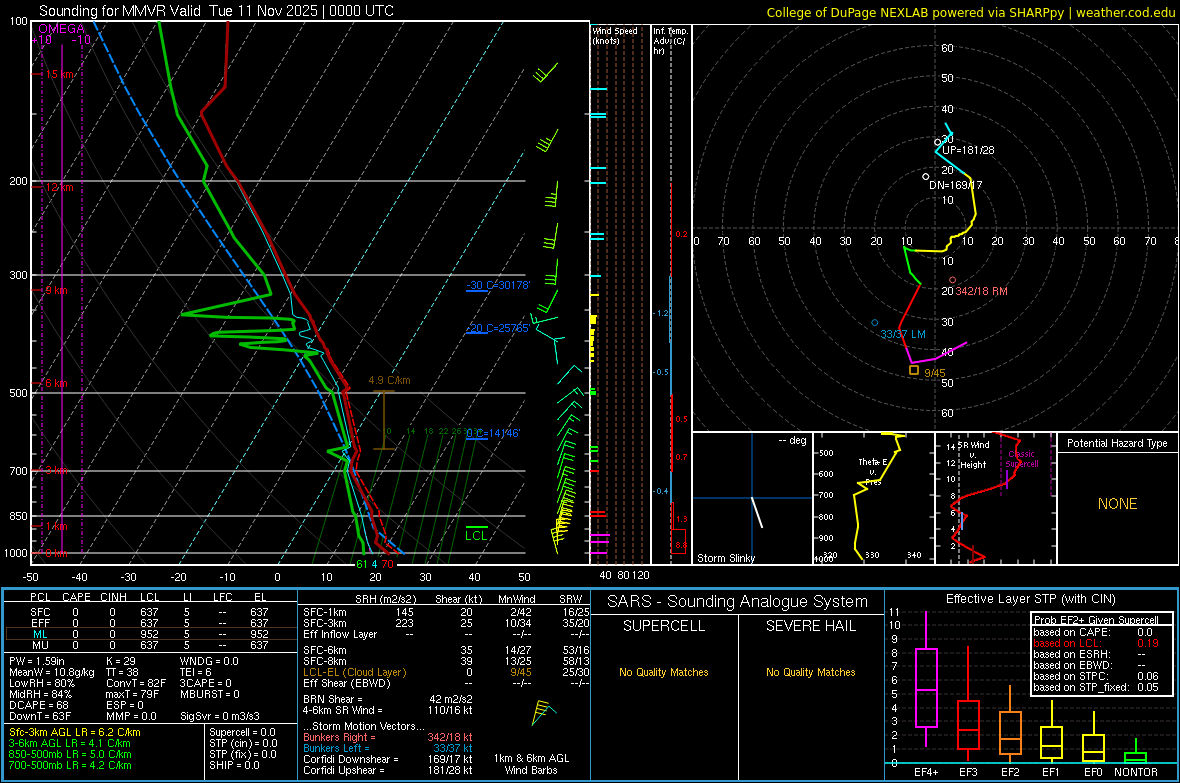Select the UP=181/28 hodograph label

(x=968, y=150)
